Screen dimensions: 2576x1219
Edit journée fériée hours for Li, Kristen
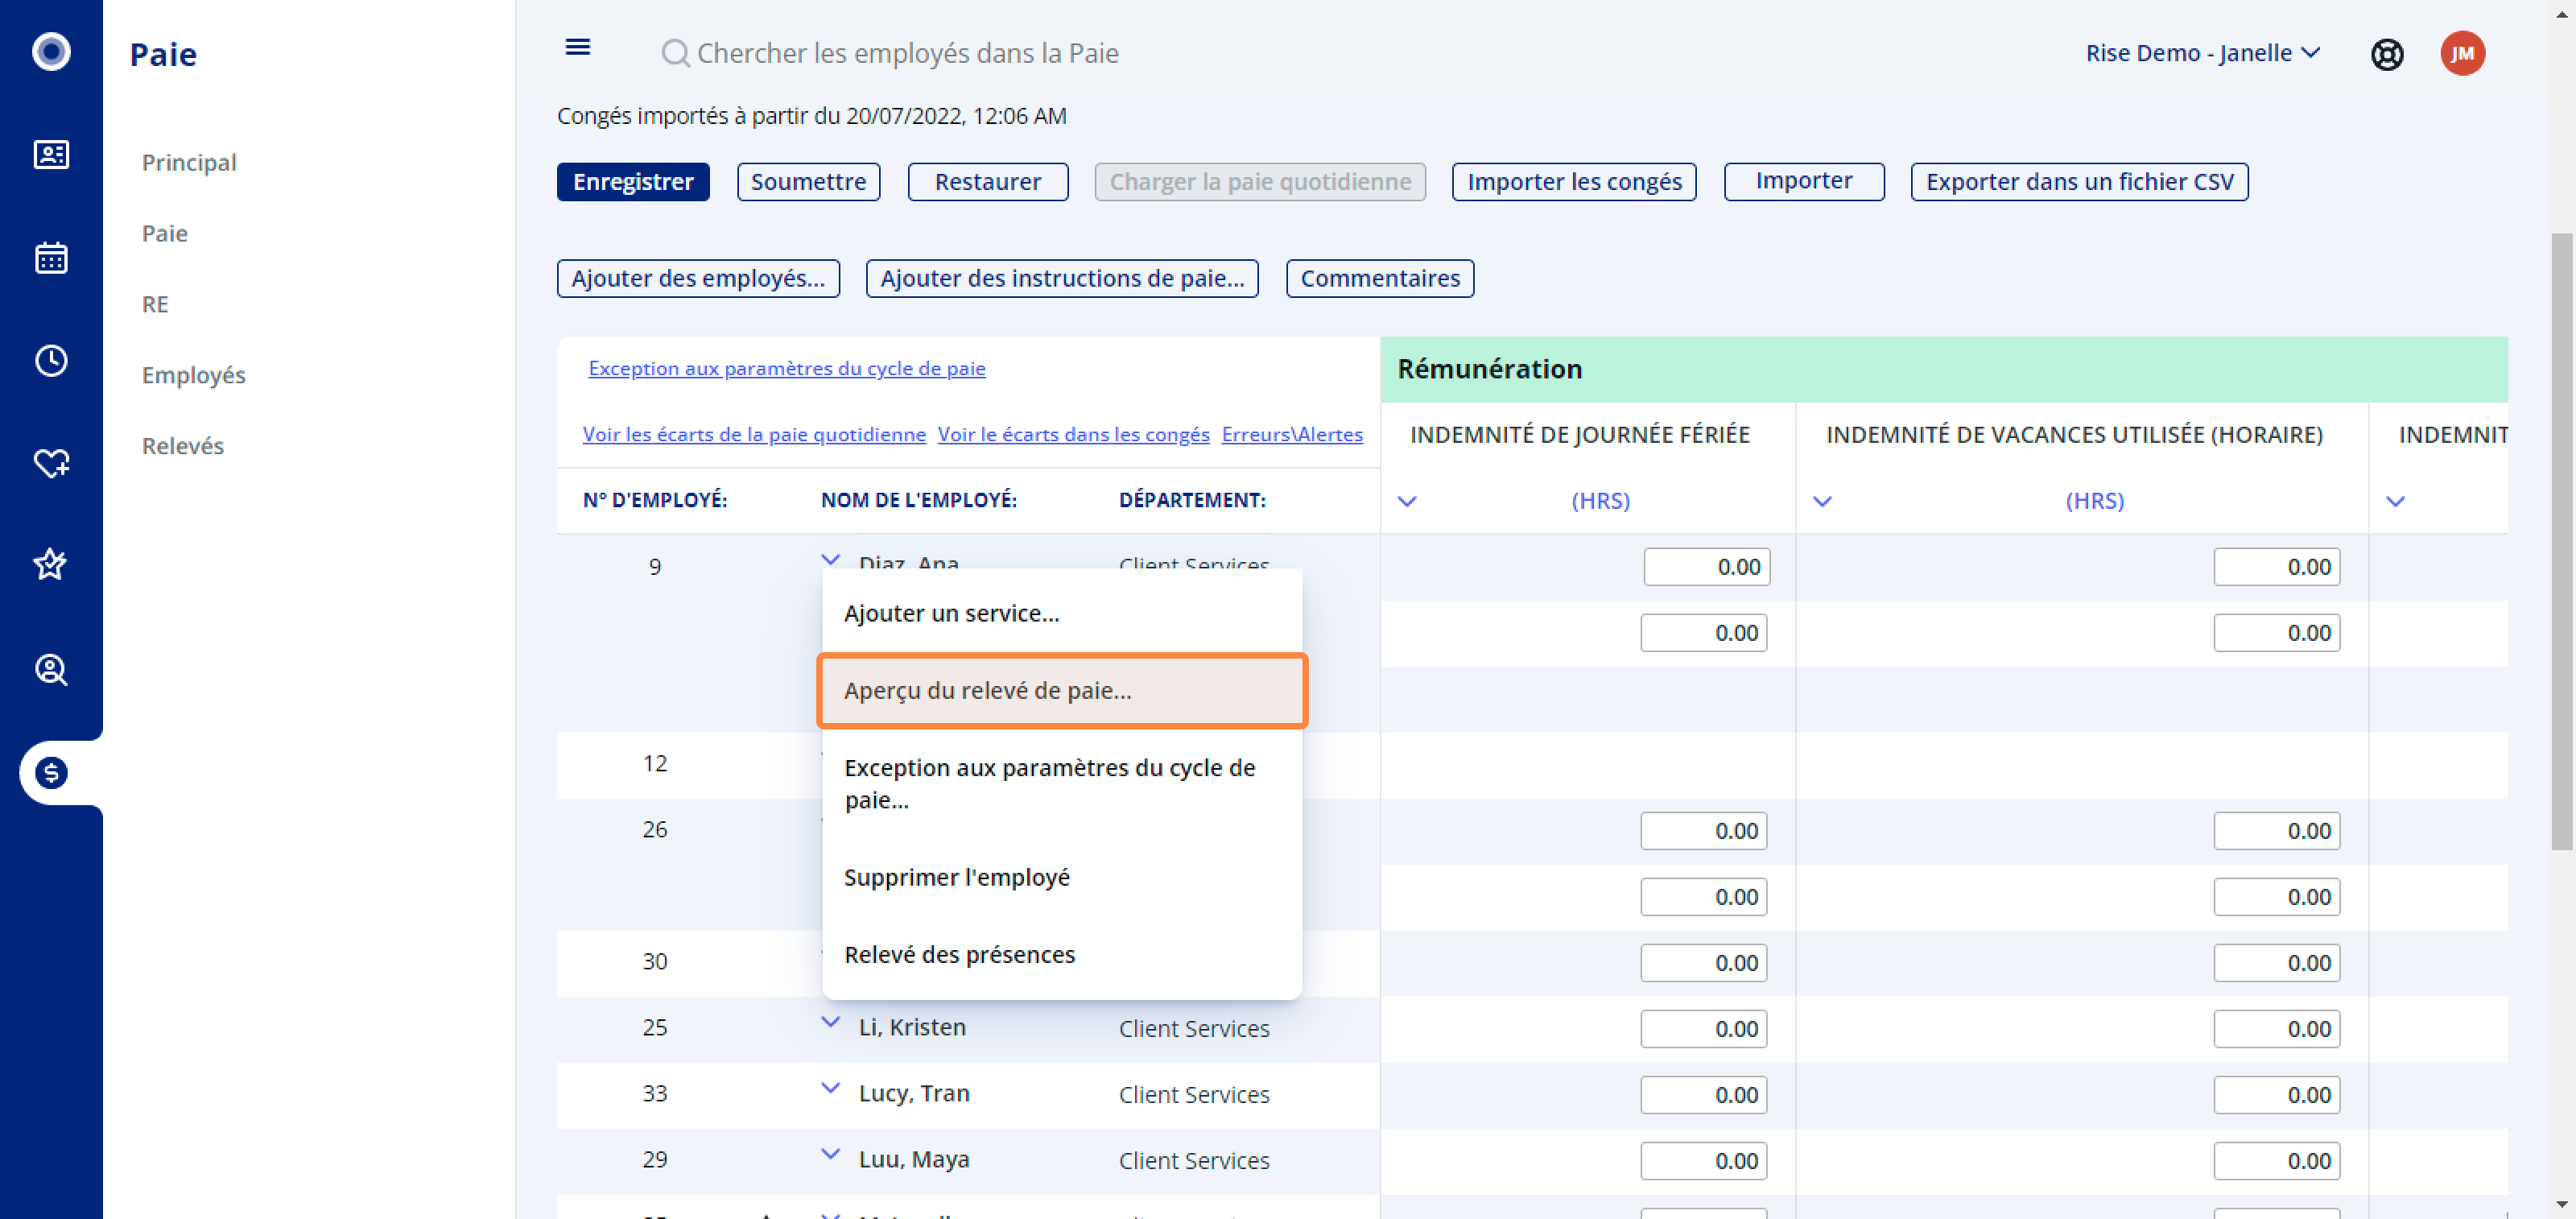(x=1704, y=1029)
